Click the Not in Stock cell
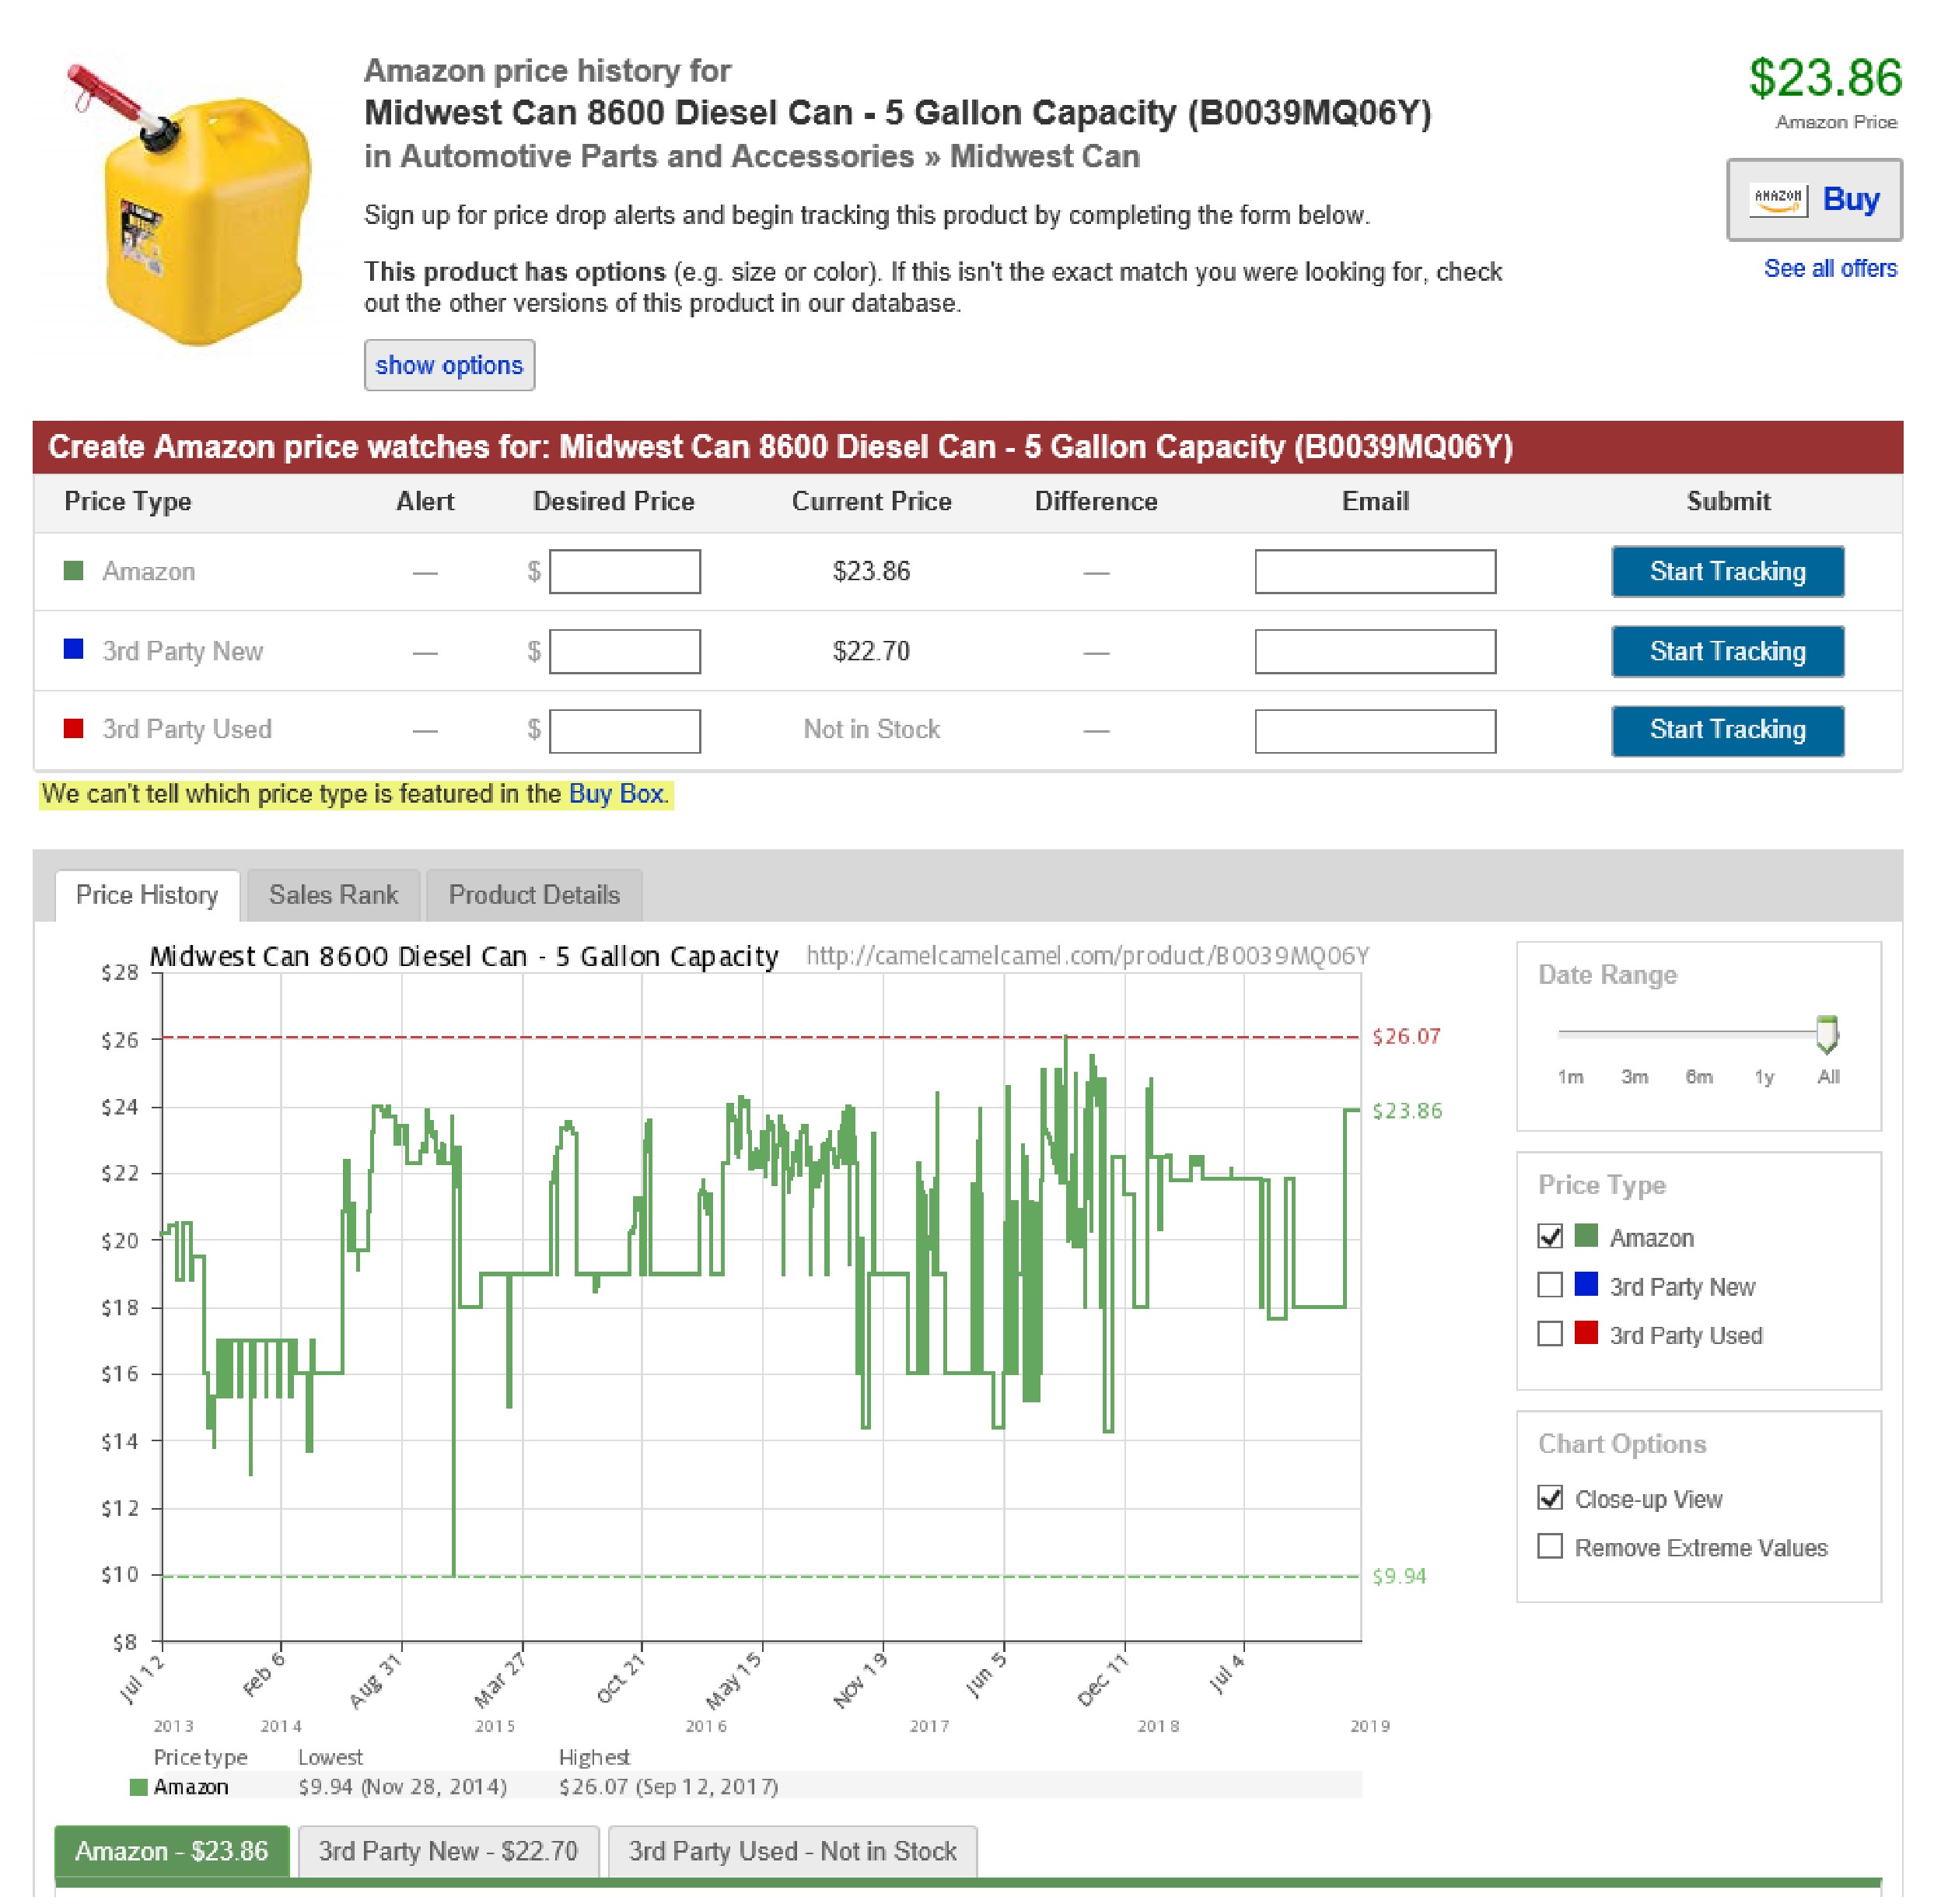The image size is (1941, 1904). click(872, 730)
